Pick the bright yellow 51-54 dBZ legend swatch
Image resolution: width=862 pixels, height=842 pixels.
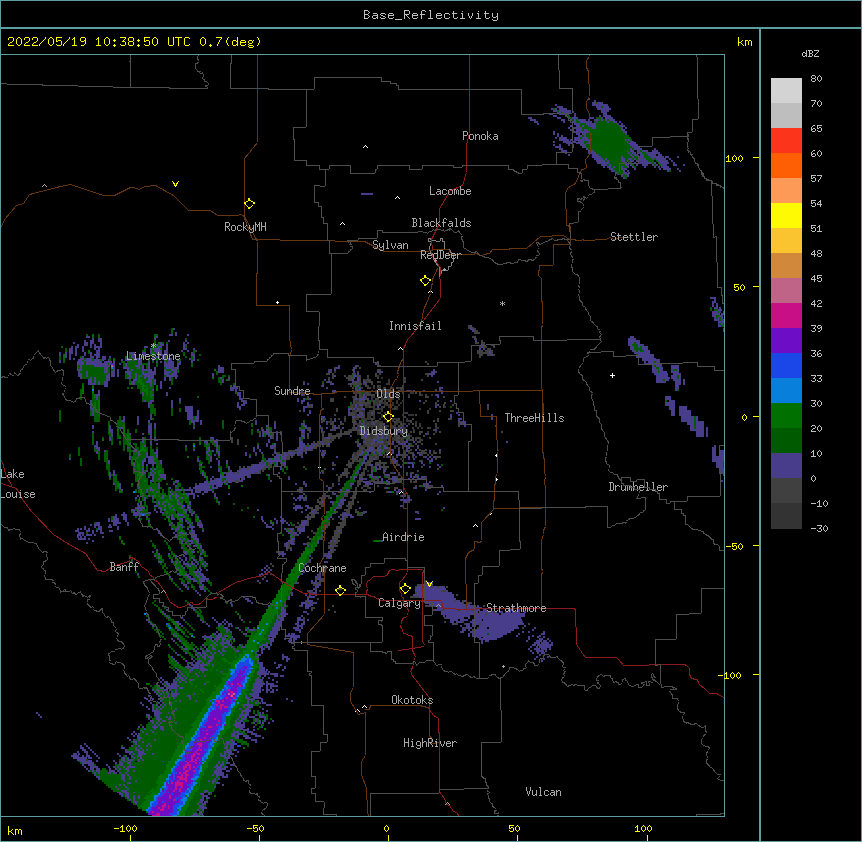786,215
